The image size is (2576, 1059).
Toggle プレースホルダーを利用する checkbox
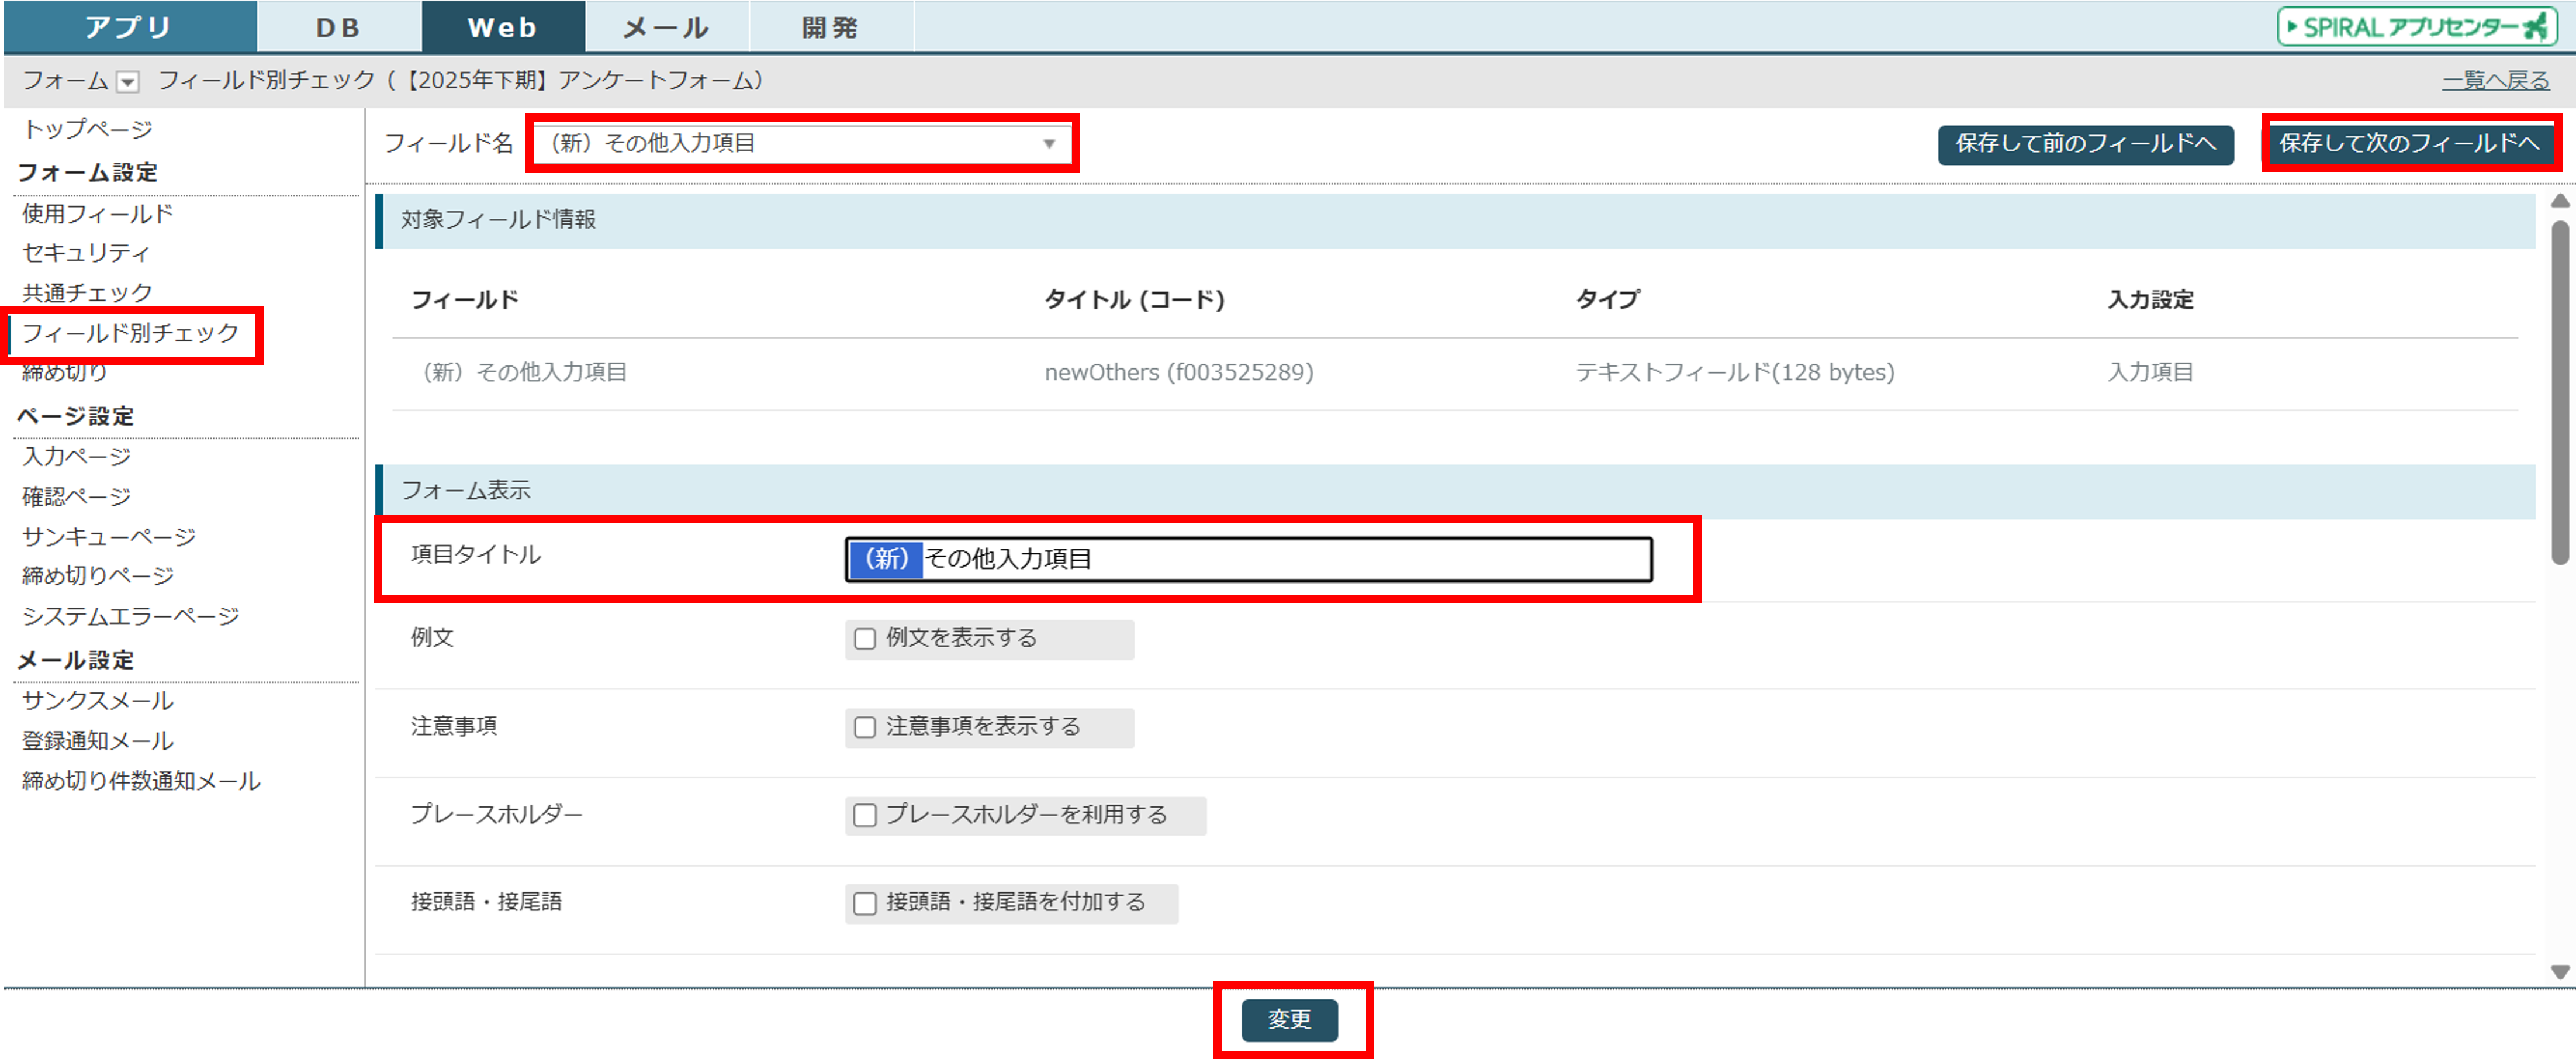point(865,815)
